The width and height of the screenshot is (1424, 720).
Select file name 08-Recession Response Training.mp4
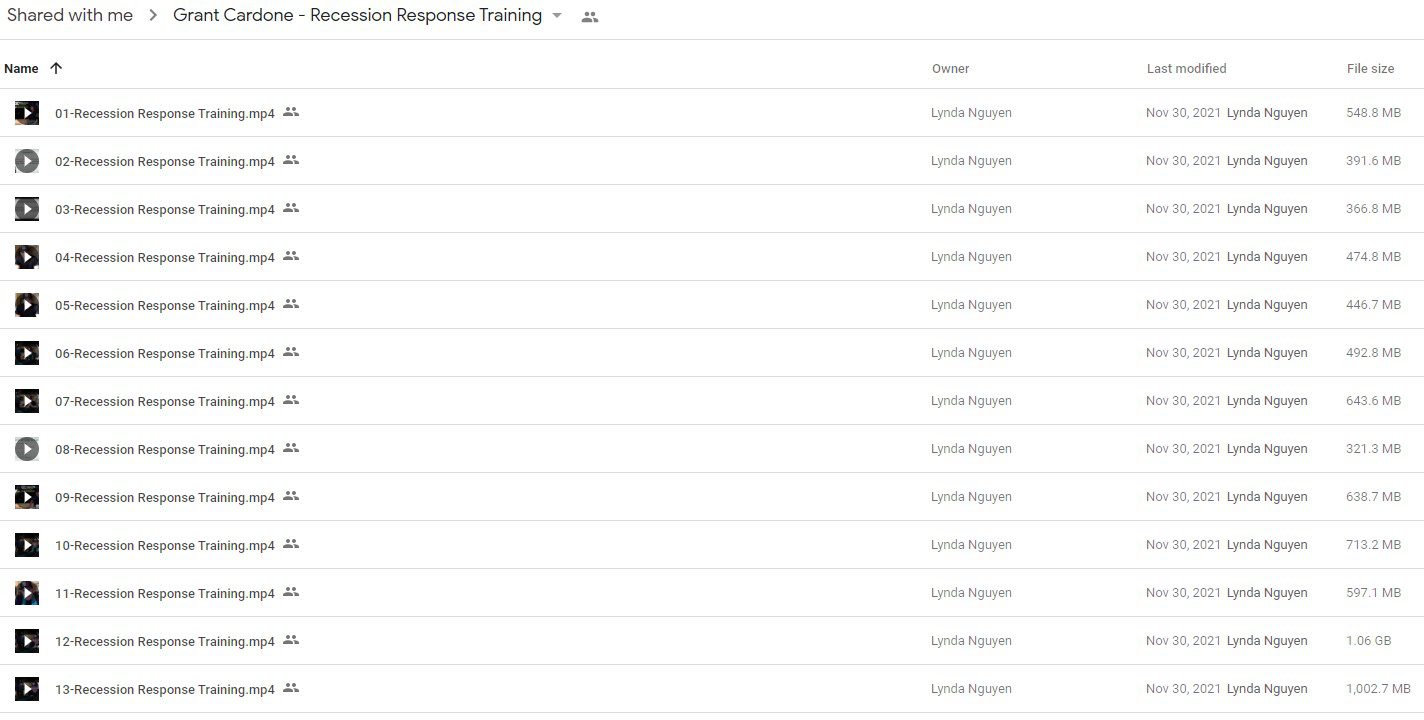click(165, 450)
